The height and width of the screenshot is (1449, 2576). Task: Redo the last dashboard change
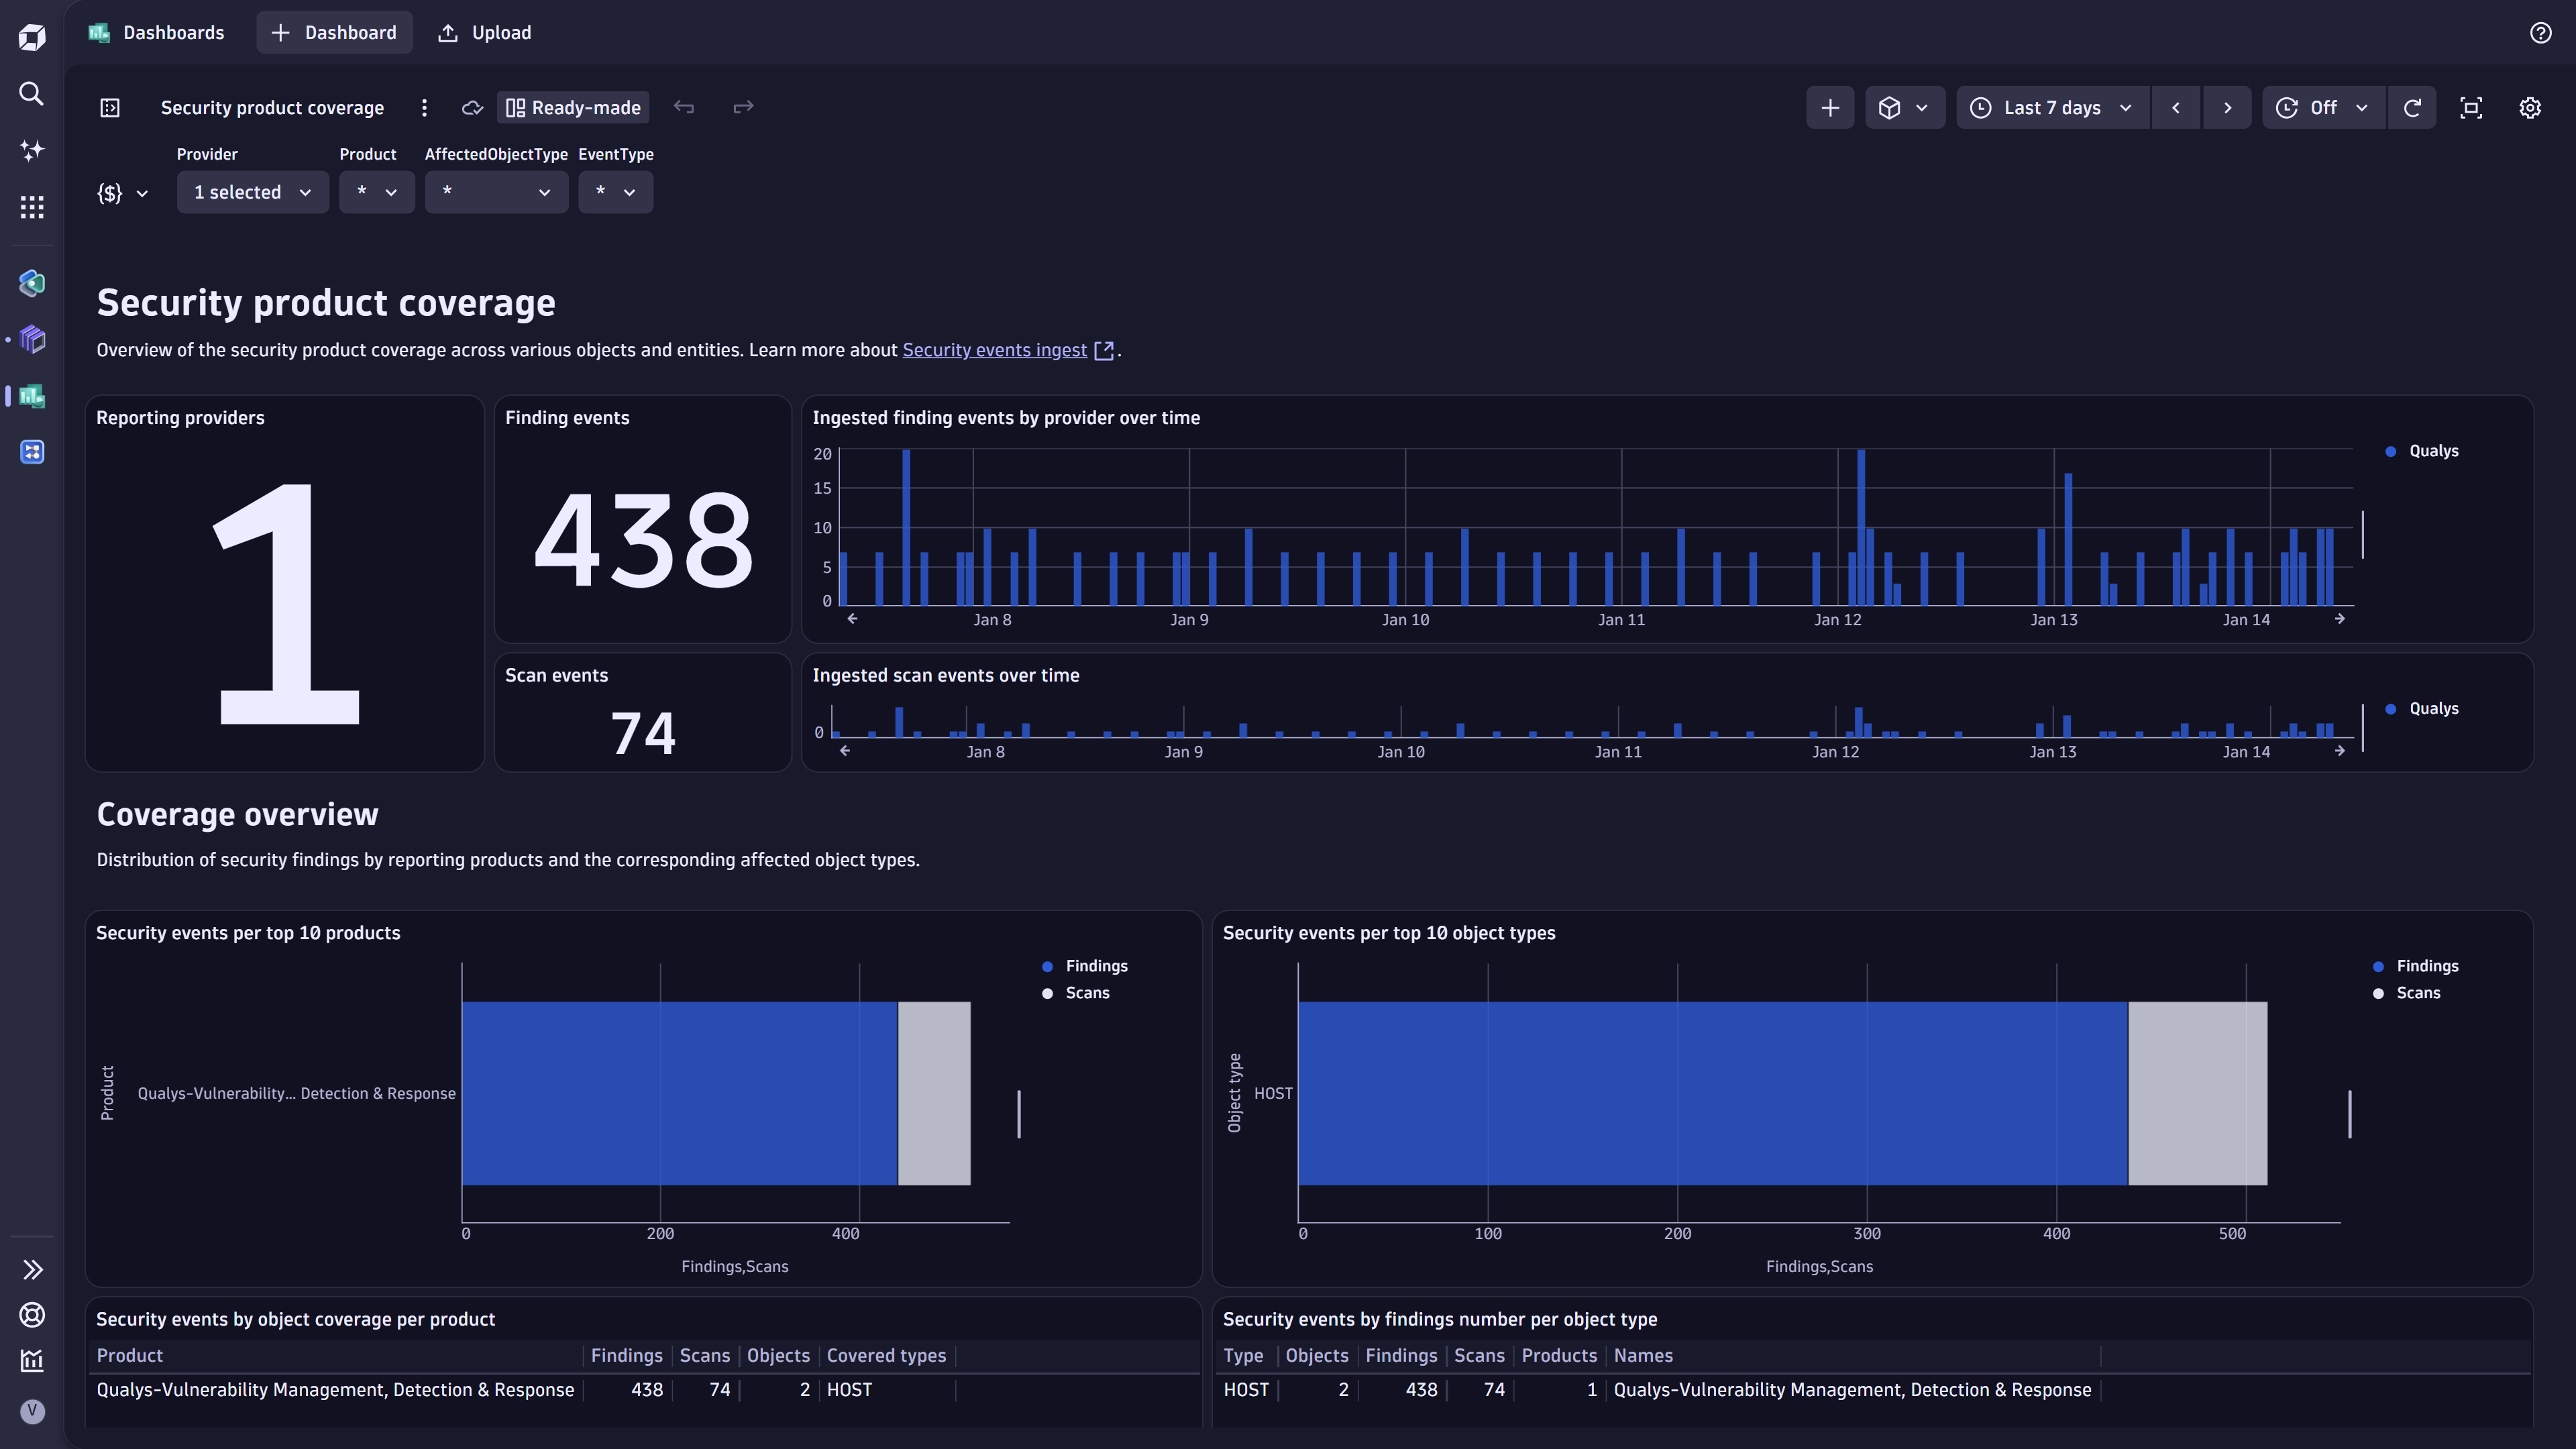[x=743, y=107]
